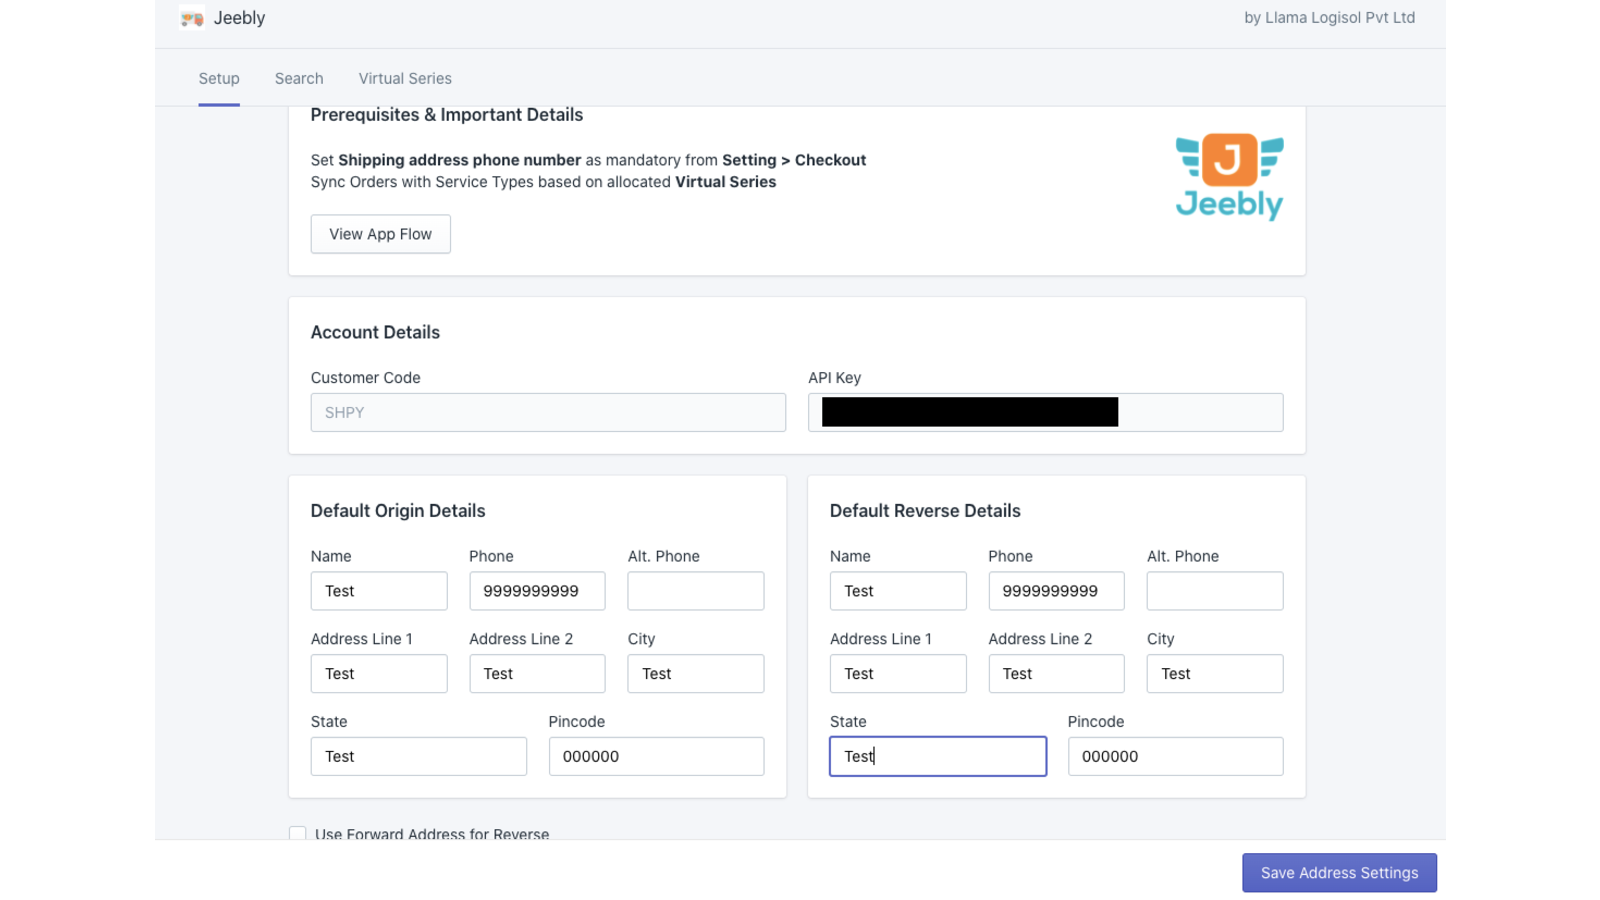Click the View App Flow button
1600x900 pixels.
(380, 233)
